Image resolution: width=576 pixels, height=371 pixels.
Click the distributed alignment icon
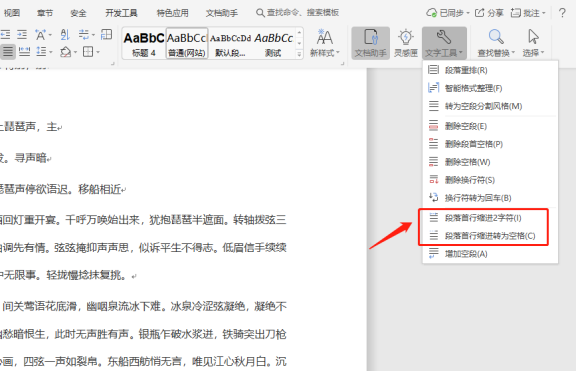tap(24, 52)
